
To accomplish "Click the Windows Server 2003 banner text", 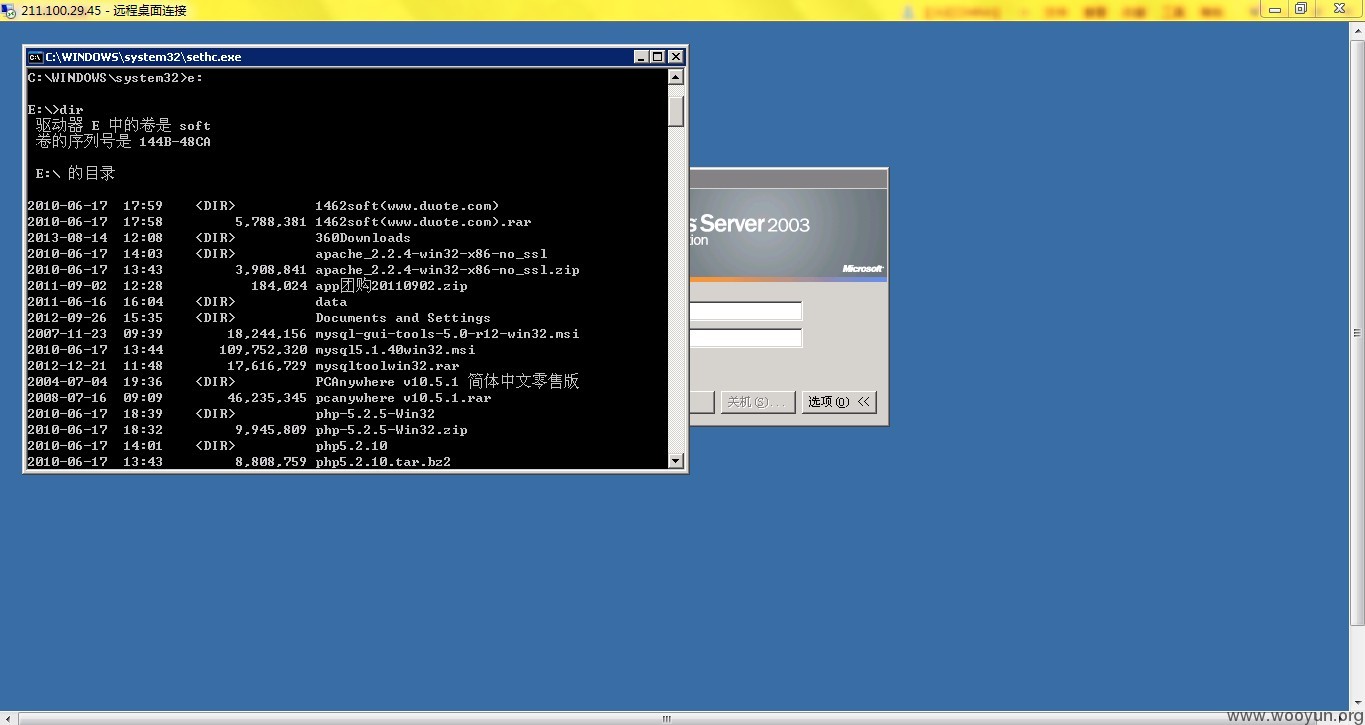I will tap(750, 224).
